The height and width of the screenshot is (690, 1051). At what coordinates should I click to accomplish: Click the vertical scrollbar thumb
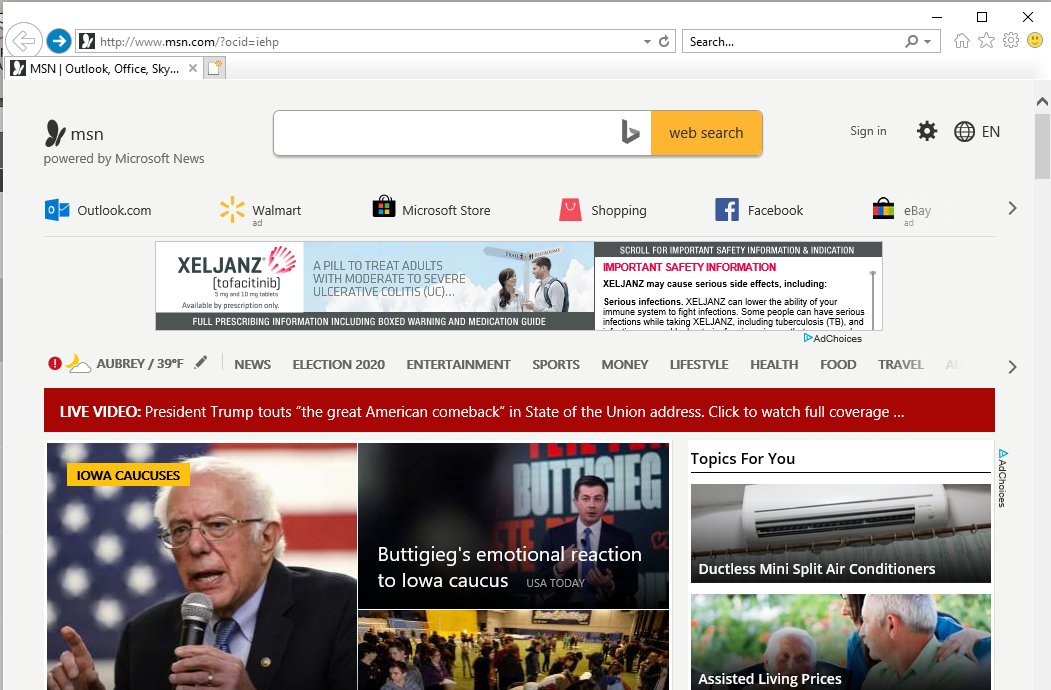coord(1042,146)
